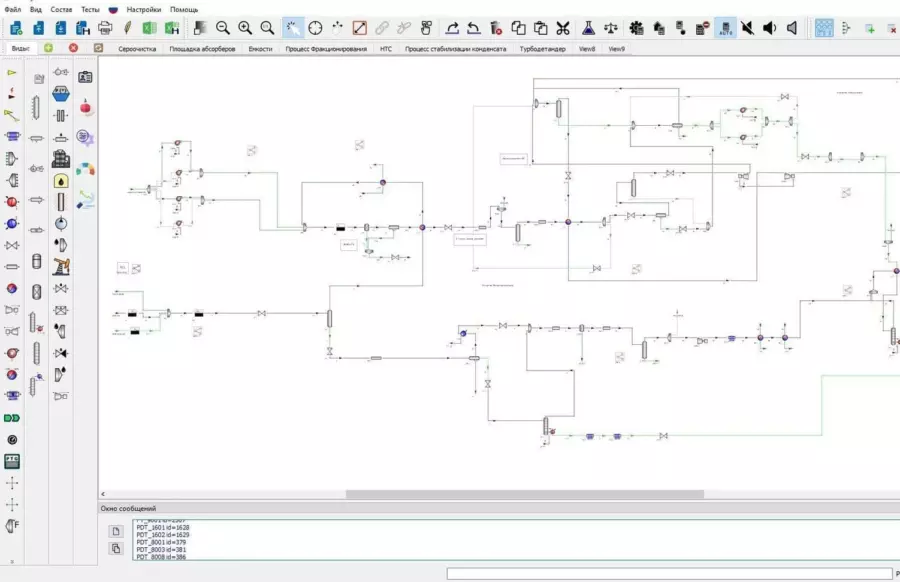Click the crosshair target tool icon
The height and width of the screenshot is (582, 900).
click(315, 28)
